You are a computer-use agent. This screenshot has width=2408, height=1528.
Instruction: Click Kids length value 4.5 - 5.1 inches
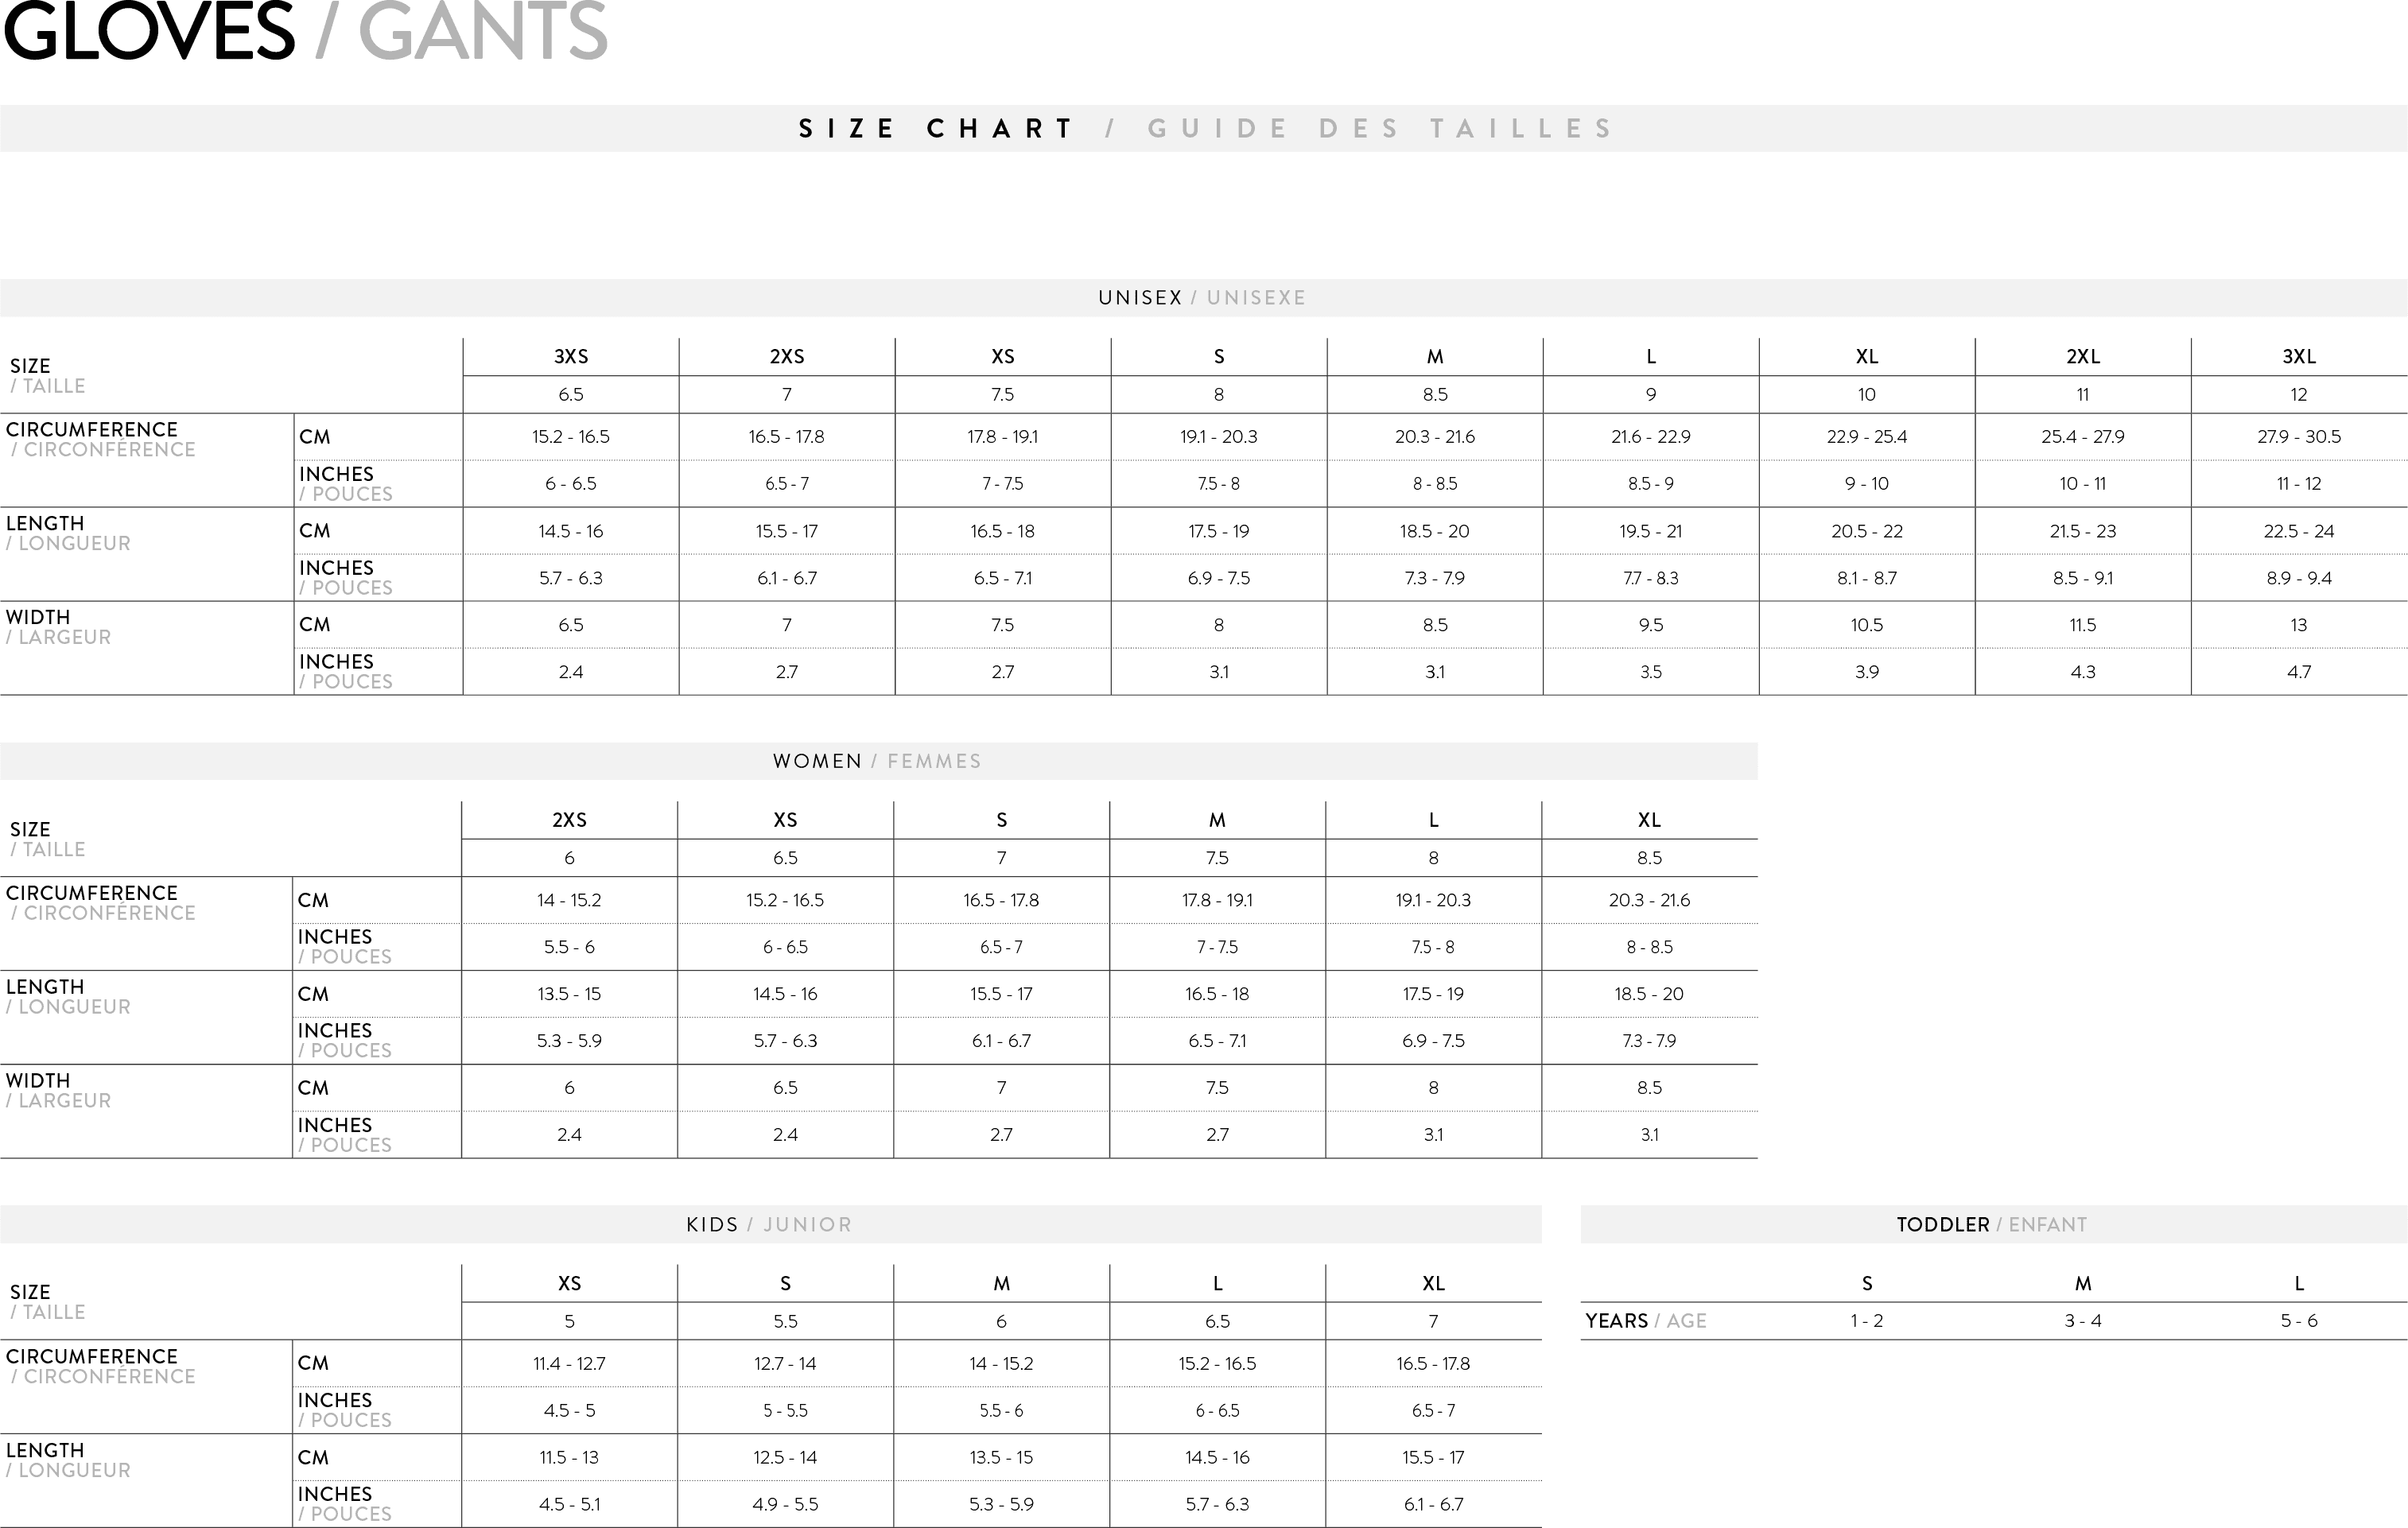tap(569, 1504)
